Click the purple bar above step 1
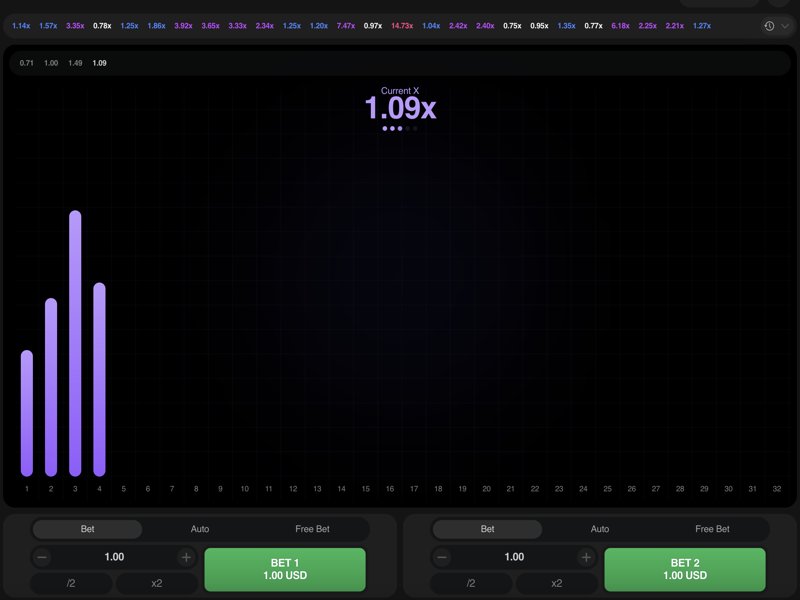800x600 pixels. [27, 413]
